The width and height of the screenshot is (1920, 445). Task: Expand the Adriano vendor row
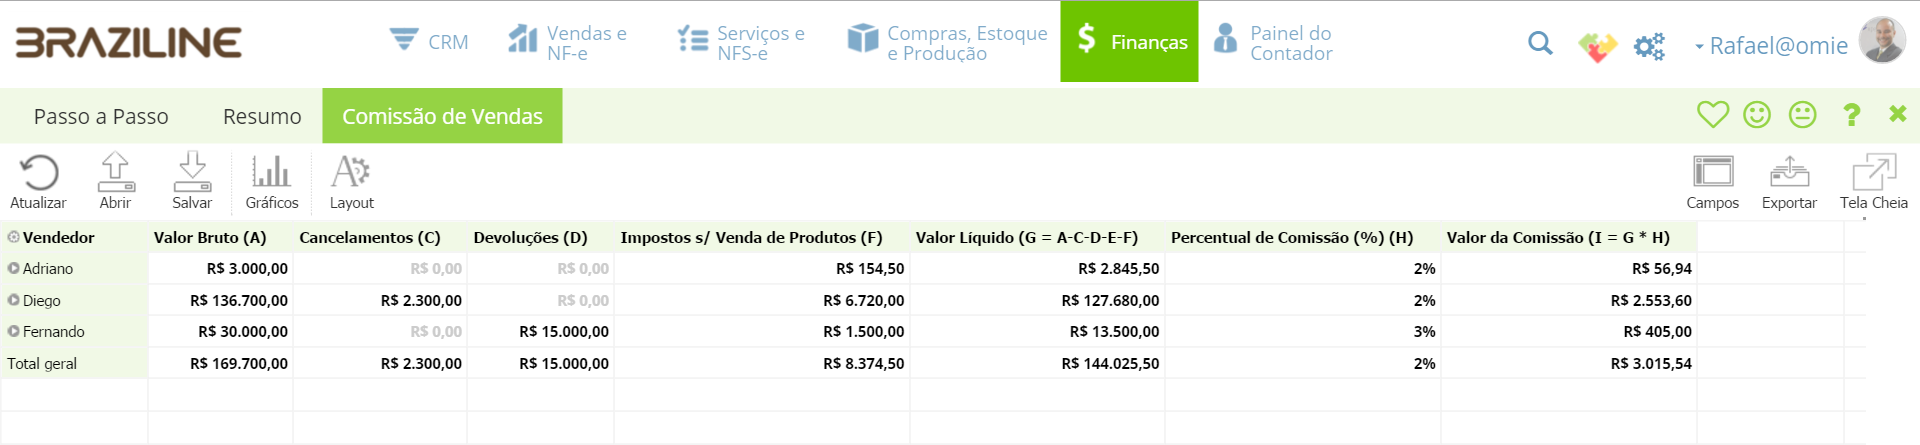point(14,268)
